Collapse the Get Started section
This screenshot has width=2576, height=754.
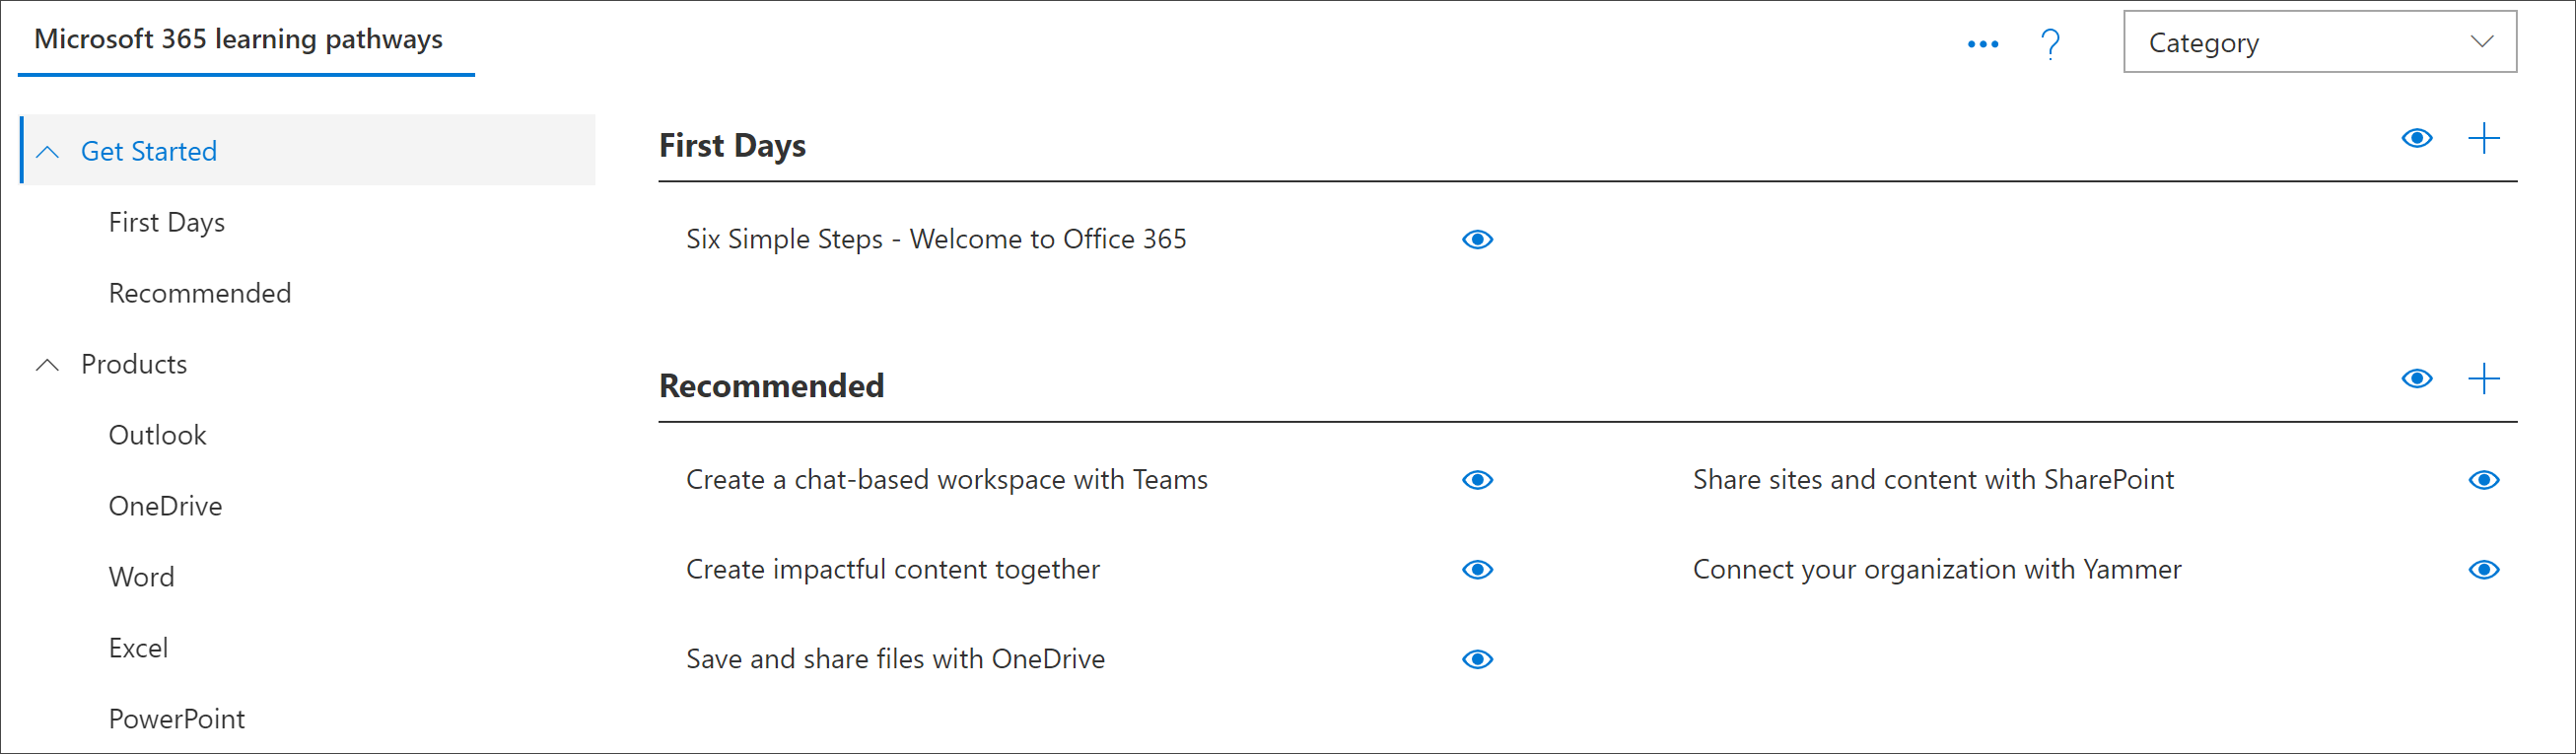pyautogui.click(x=47, y=150)
